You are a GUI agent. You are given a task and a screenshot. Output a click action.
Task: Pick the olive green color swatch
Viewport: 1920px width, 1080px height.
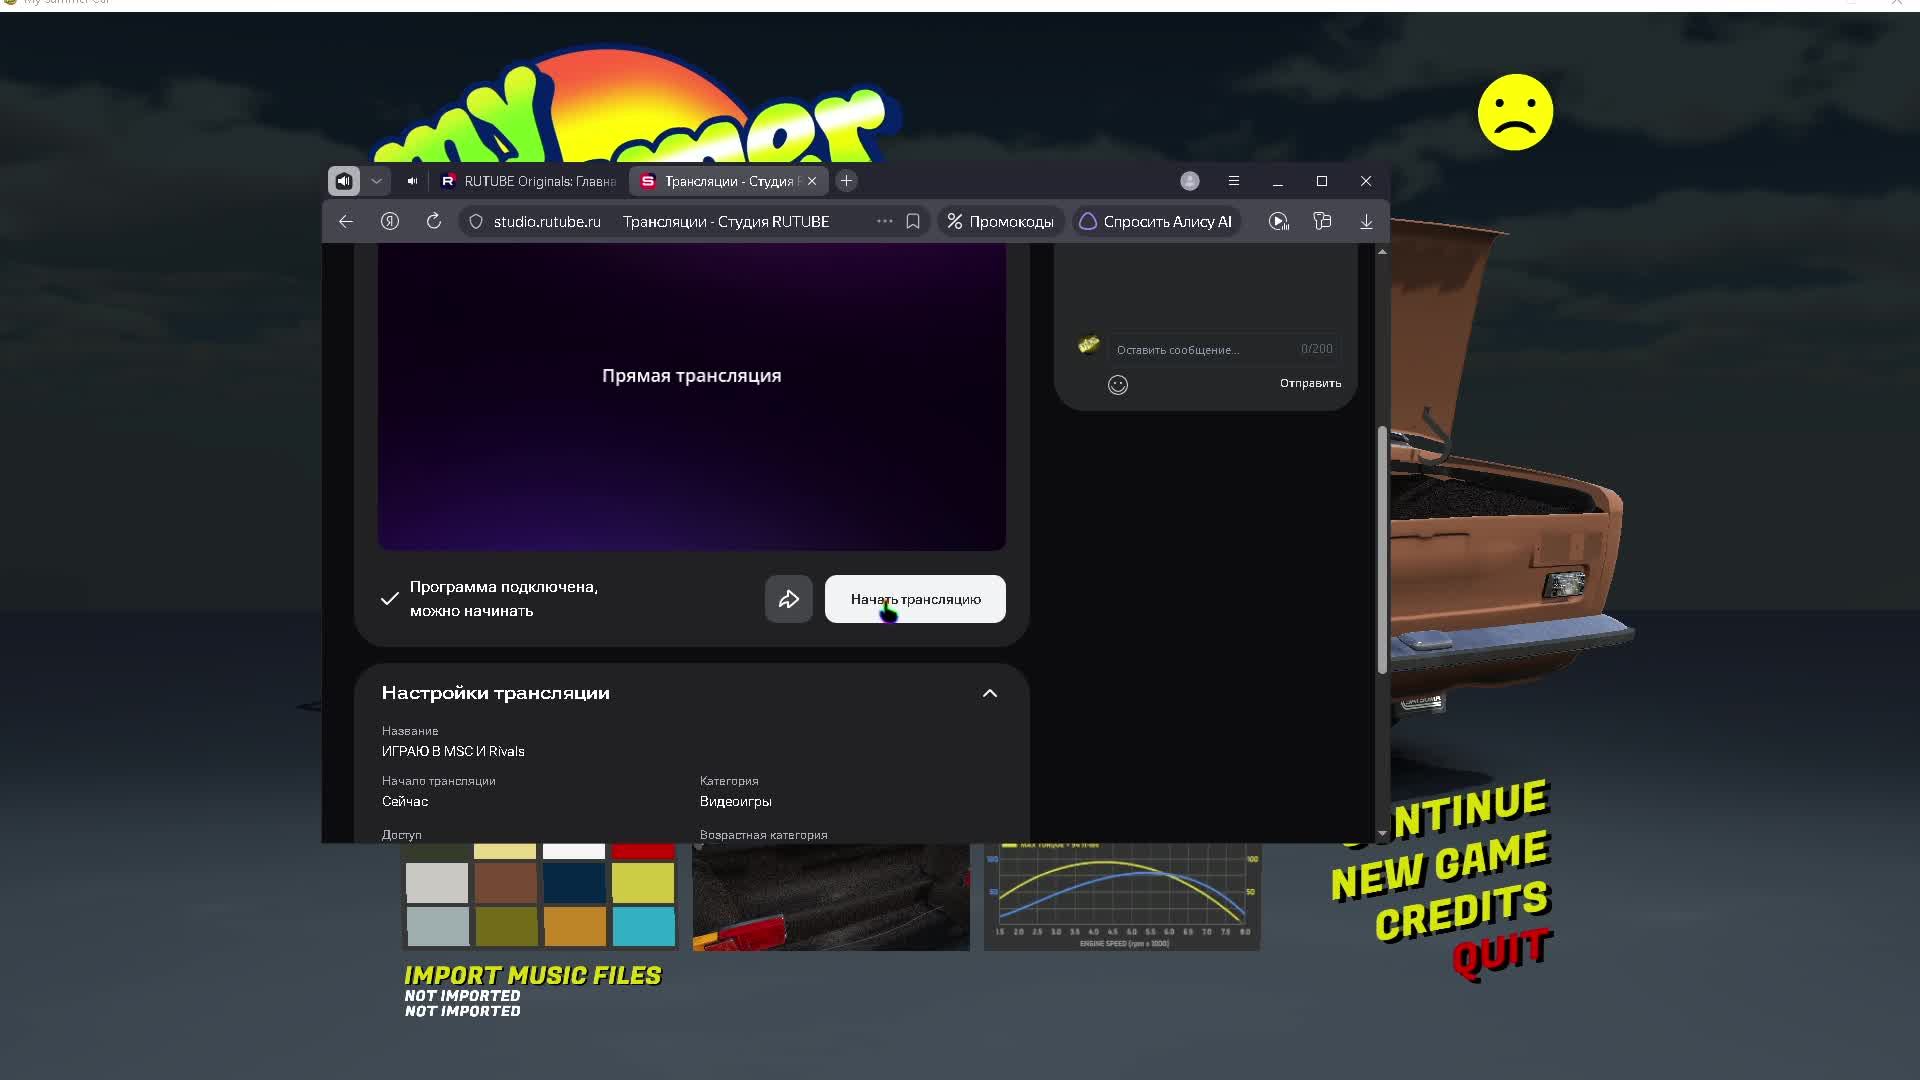point(505,926)
